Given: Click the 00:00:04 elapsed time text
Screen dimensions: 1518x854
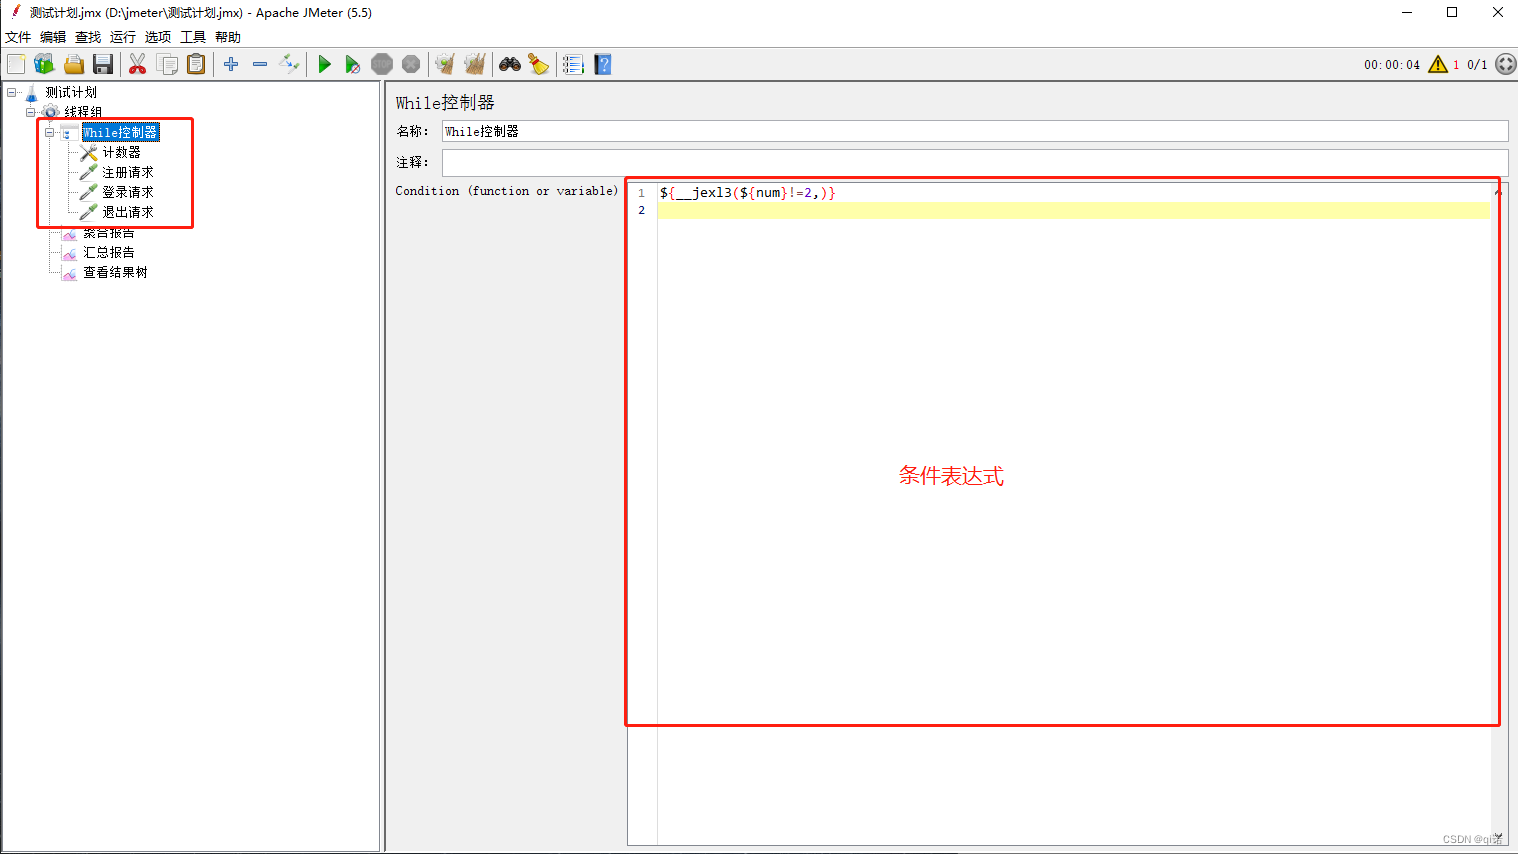Looking at the screenshot, I should click(x=1392, y=65).
